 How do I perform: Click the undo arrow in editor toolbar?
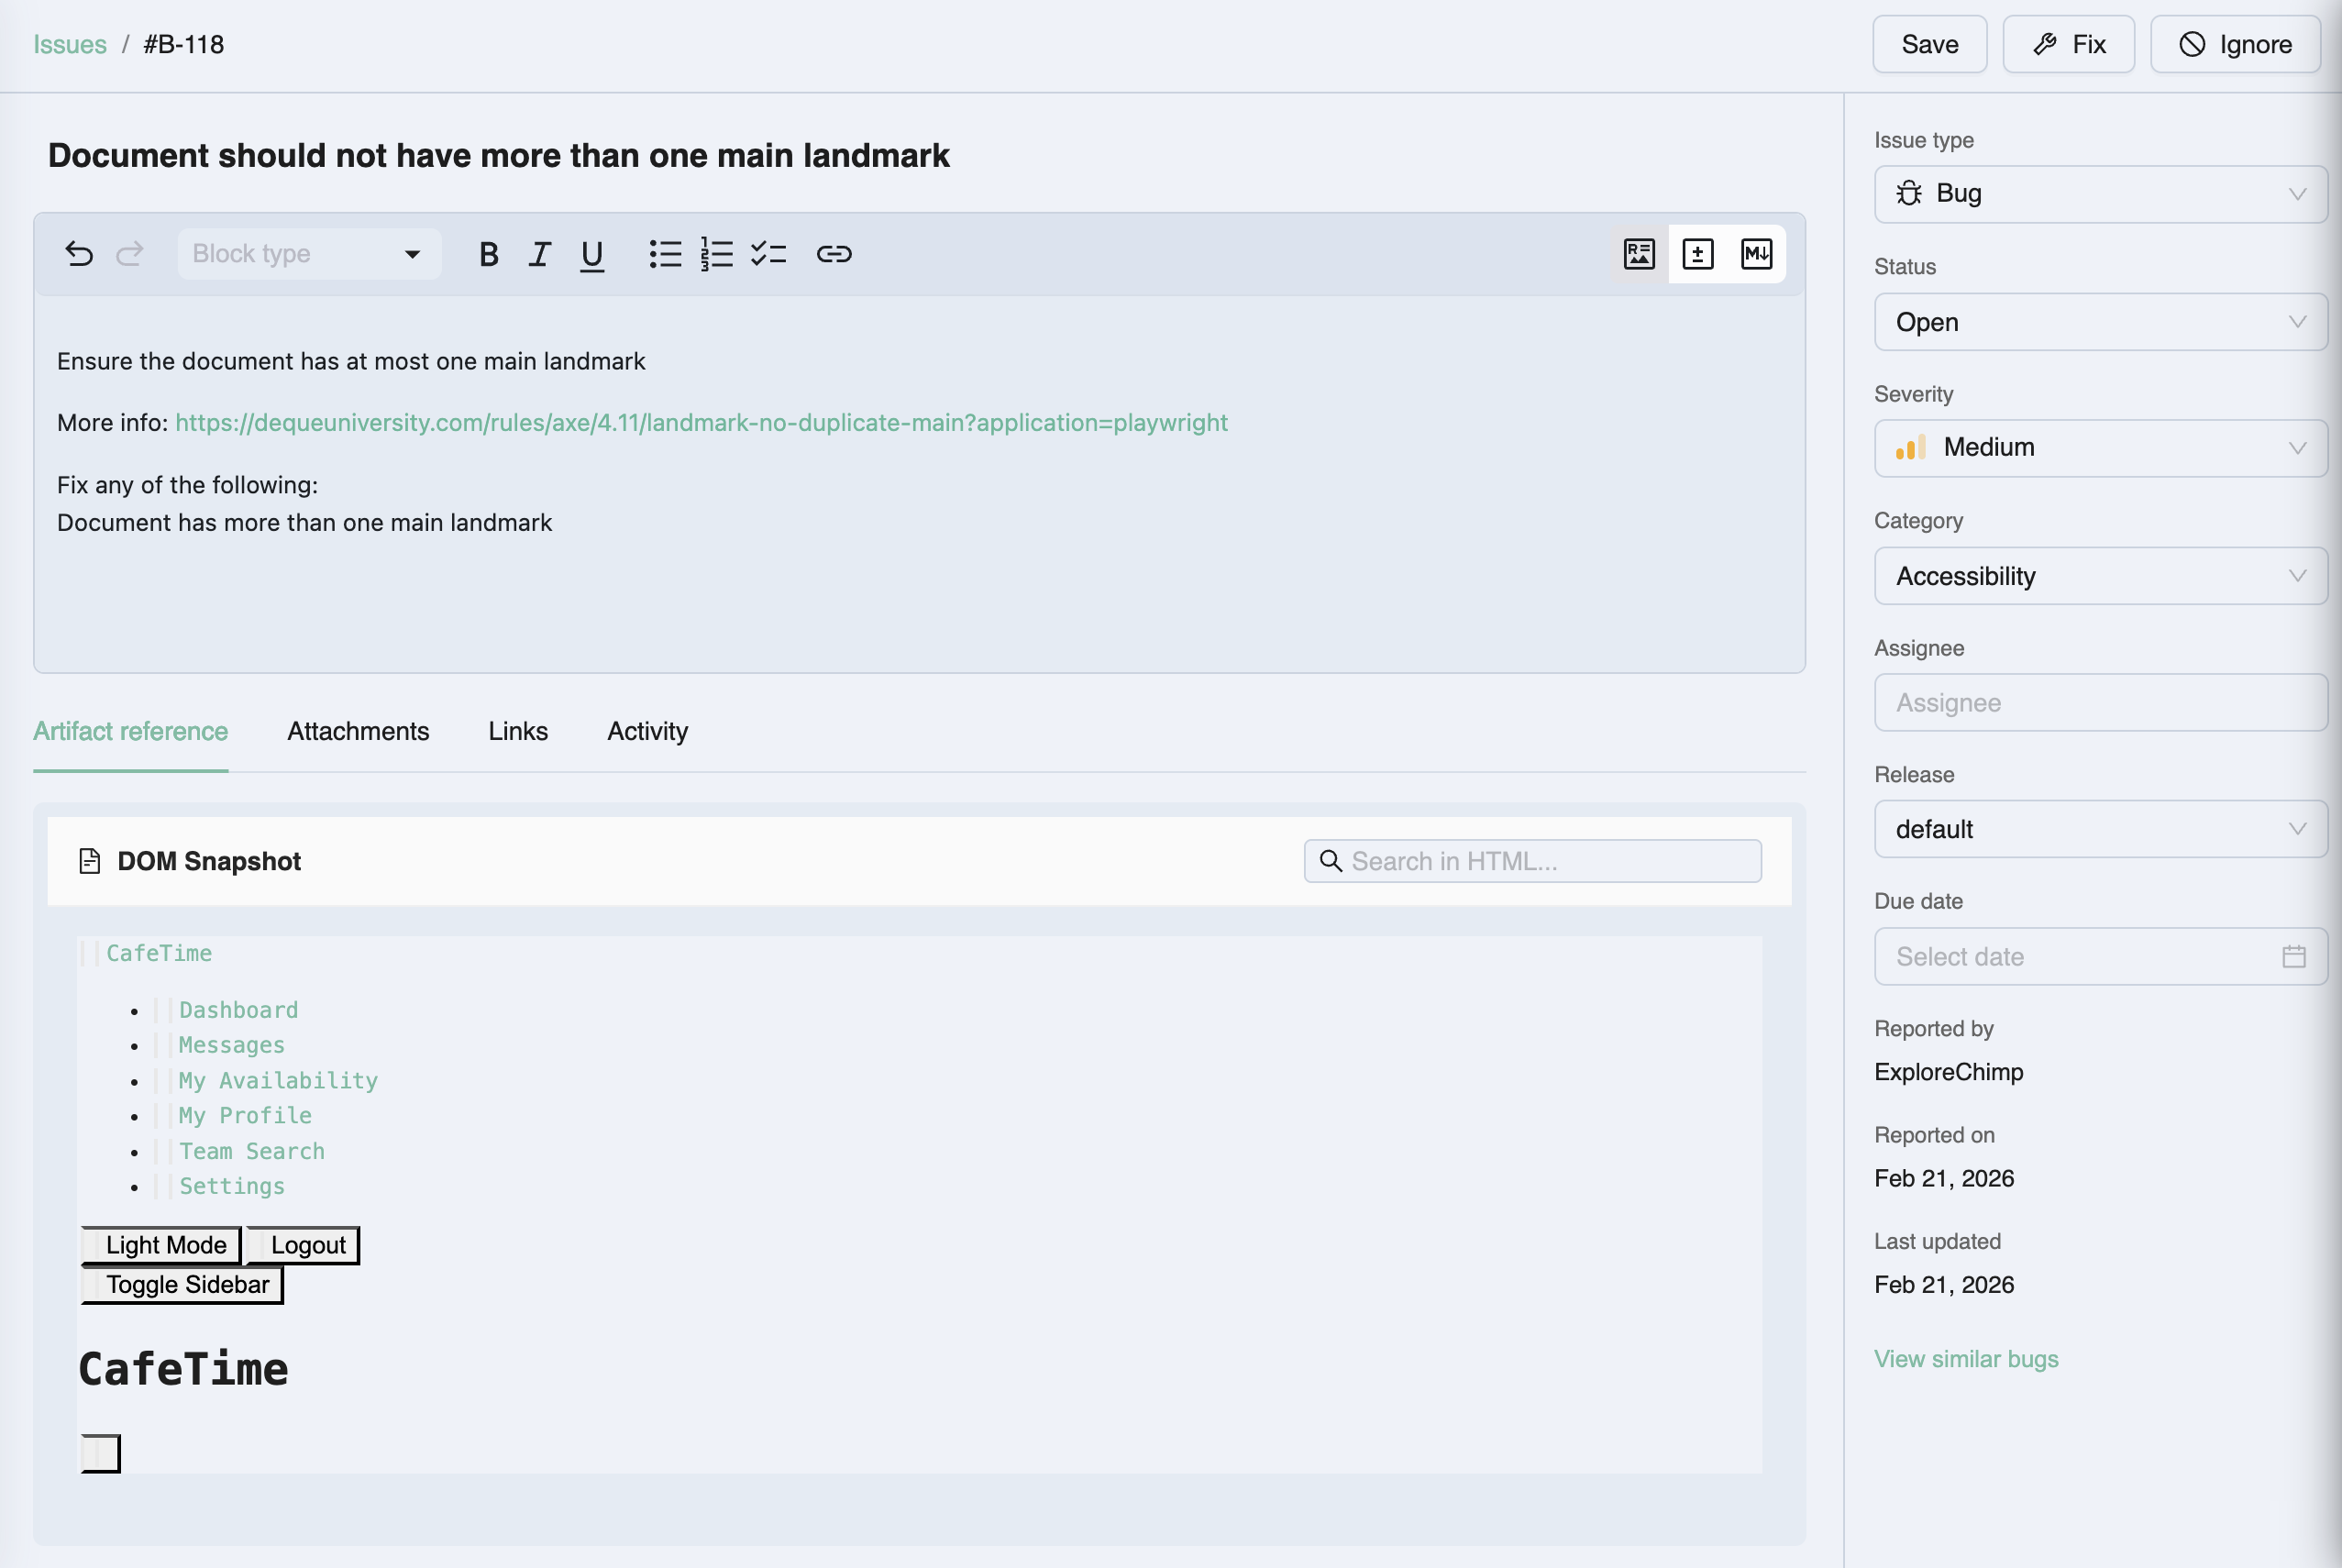click(79, 254)
